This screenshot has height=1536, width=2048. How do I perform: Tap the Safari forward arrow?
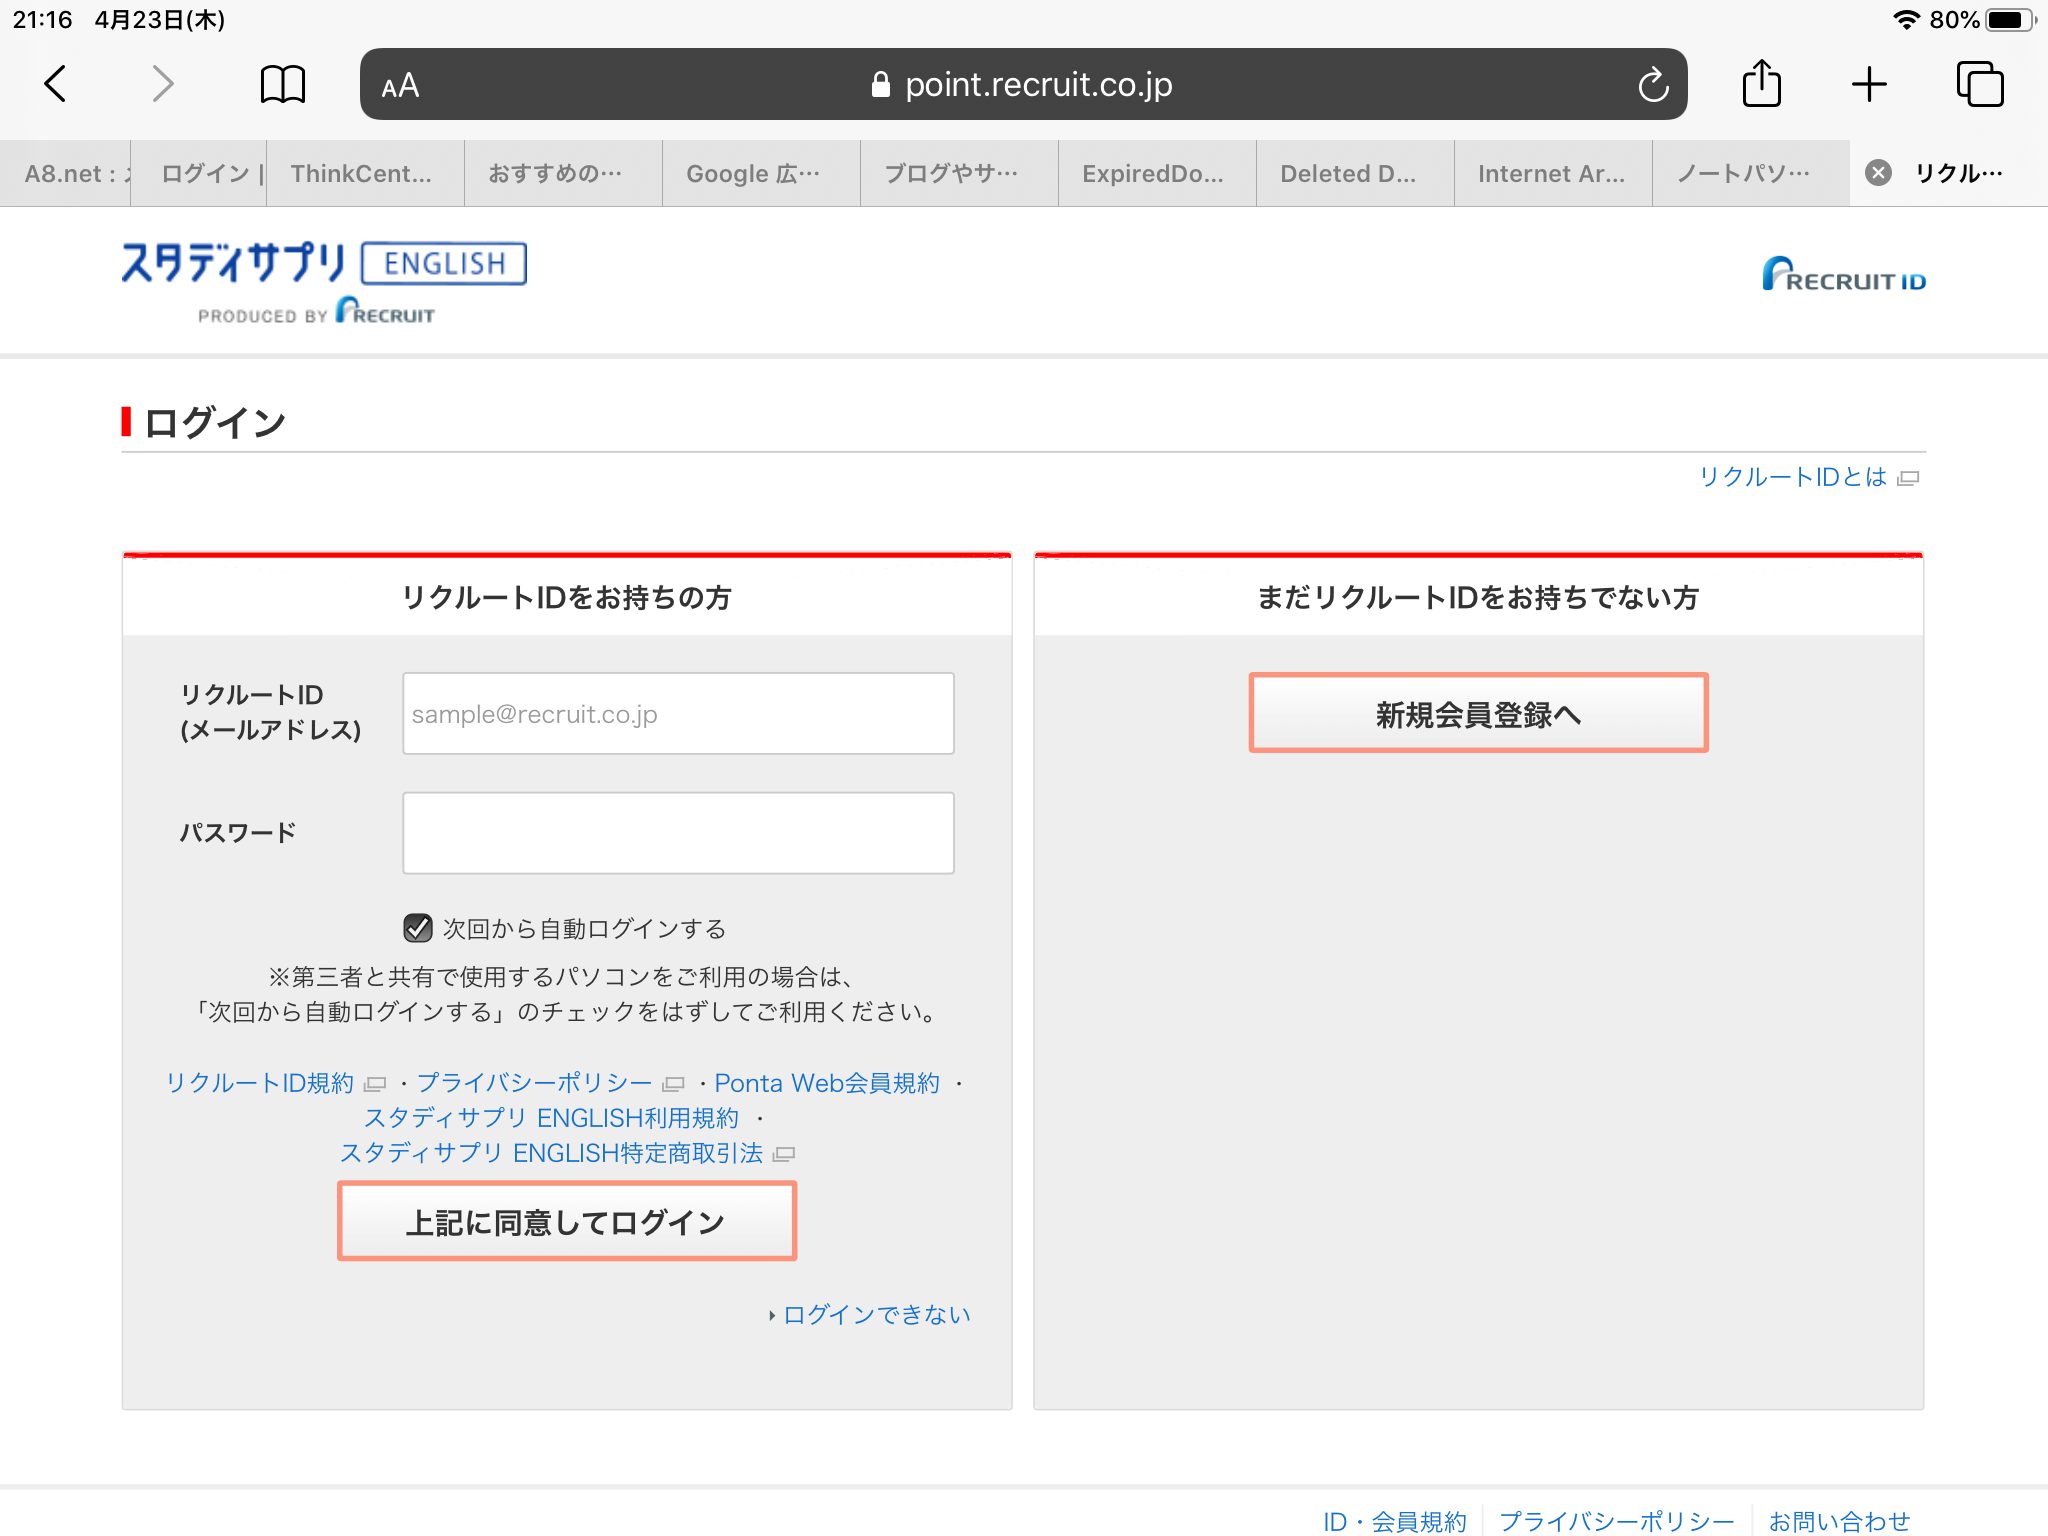pyautogui.click(x=162, y=84)
